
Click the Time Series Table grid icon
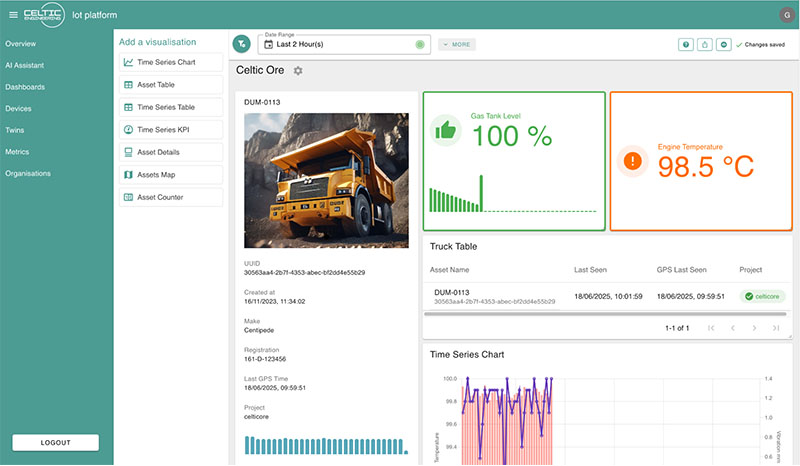point(128,107)
